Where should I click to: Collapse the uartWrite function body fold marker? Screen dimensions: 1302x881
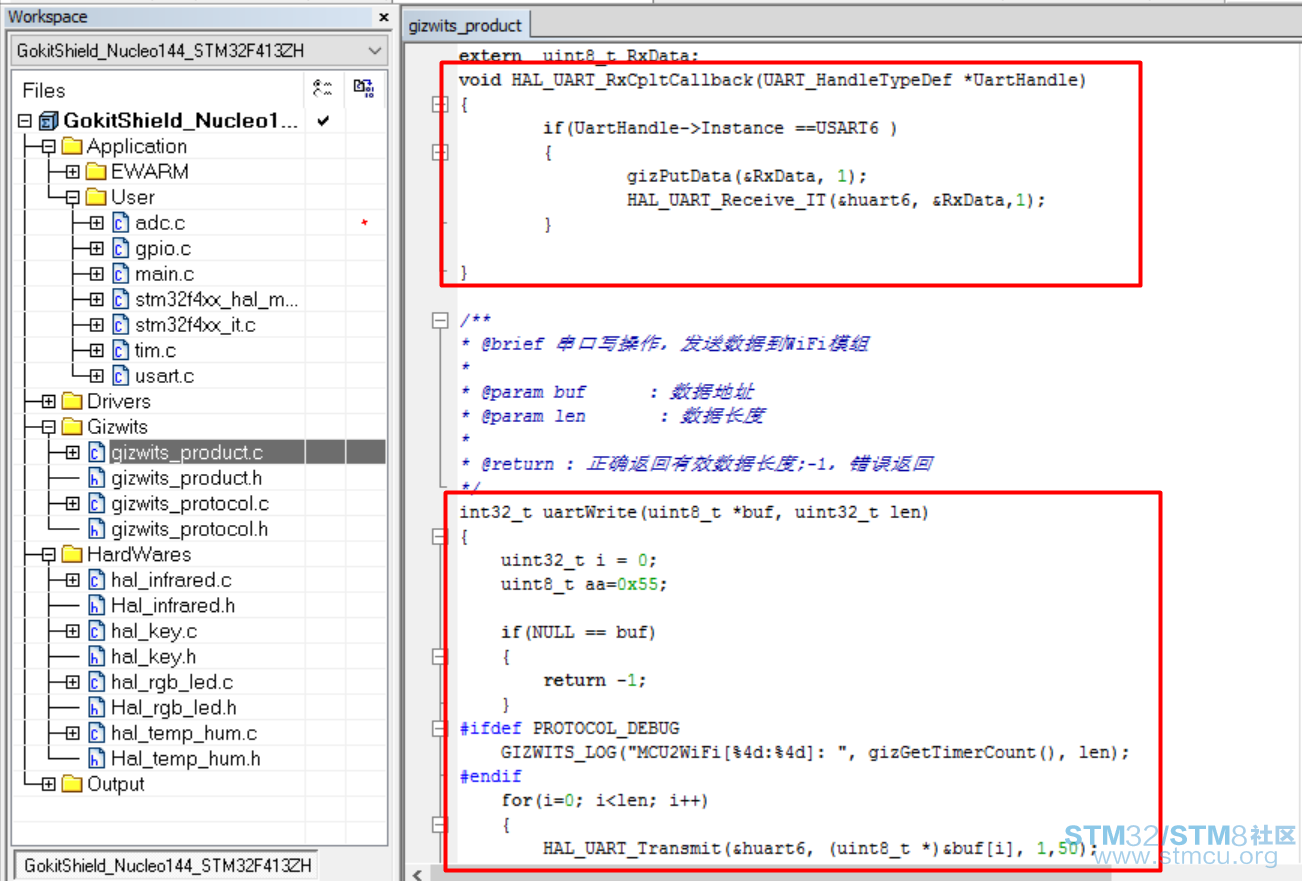(x=439, y=537)
